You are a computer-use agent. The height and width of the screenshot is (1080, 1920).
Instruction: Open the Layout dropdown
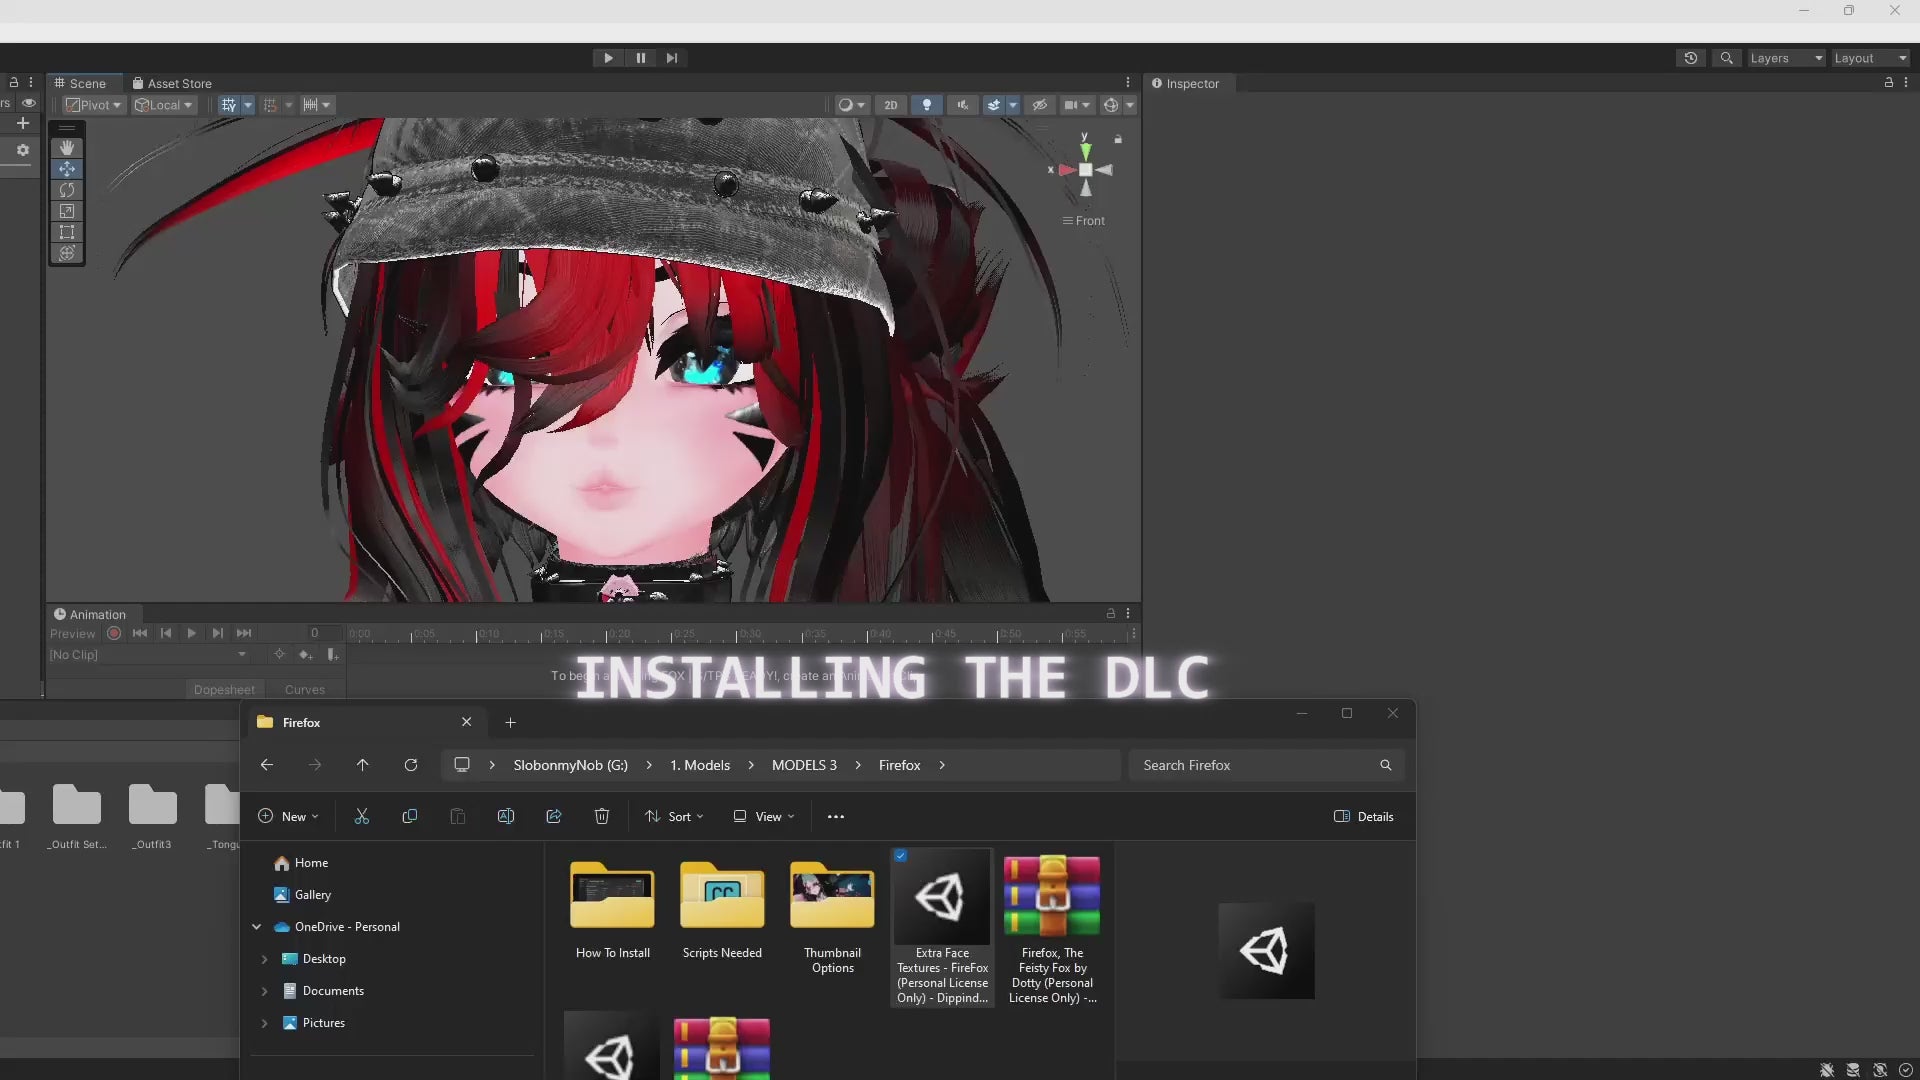pyautogui.click(x=1870, y=58)
